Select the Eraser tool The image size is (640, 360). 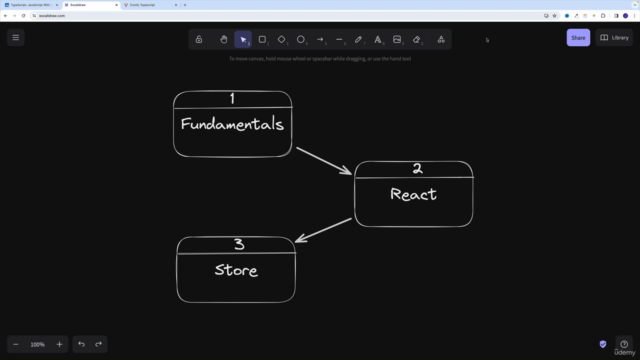(416, 40)
